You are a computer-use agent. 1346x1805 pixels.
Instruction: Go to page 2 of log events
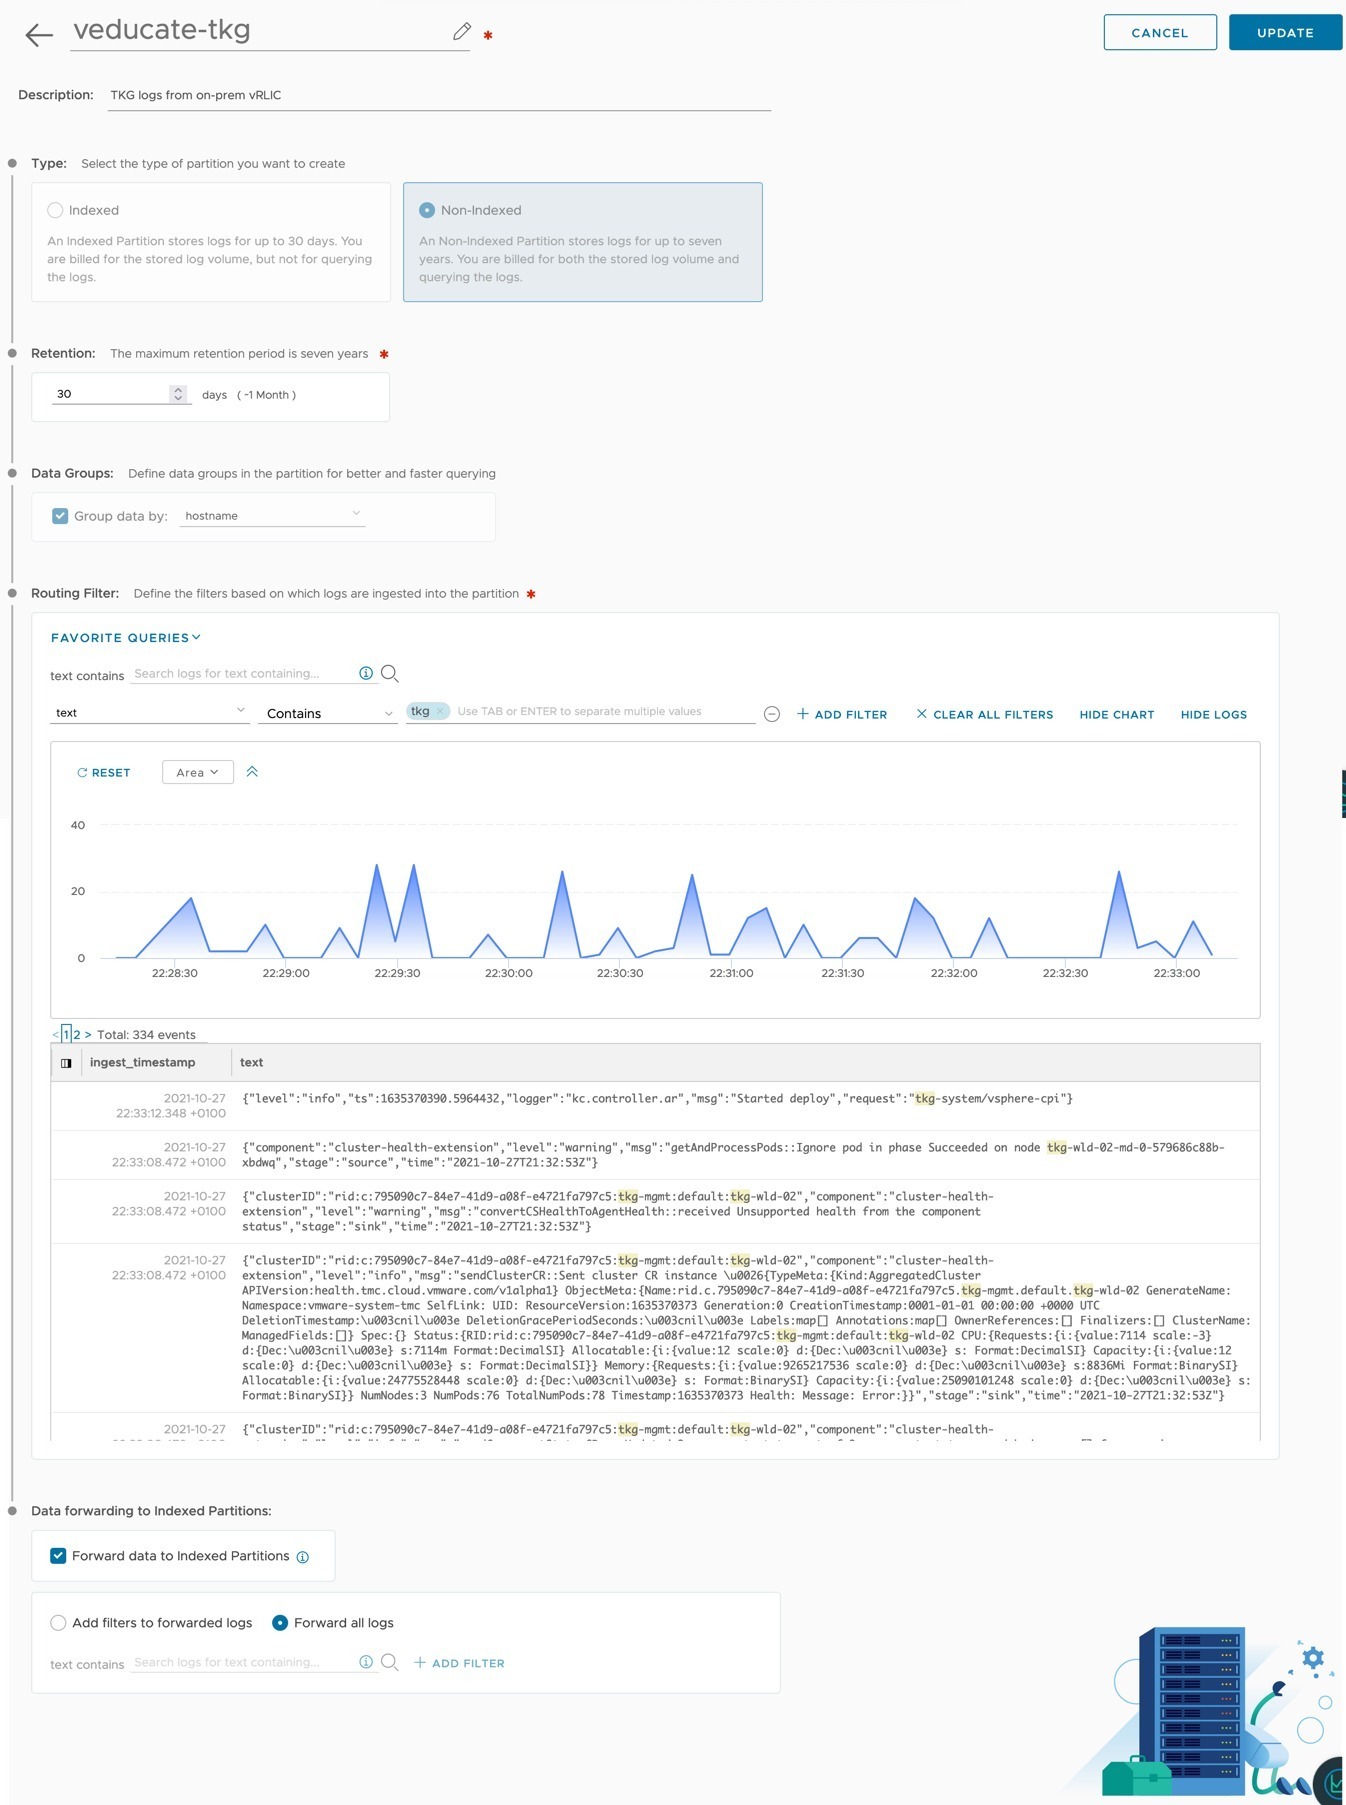pyautogui.click(x=77, y=1035)
